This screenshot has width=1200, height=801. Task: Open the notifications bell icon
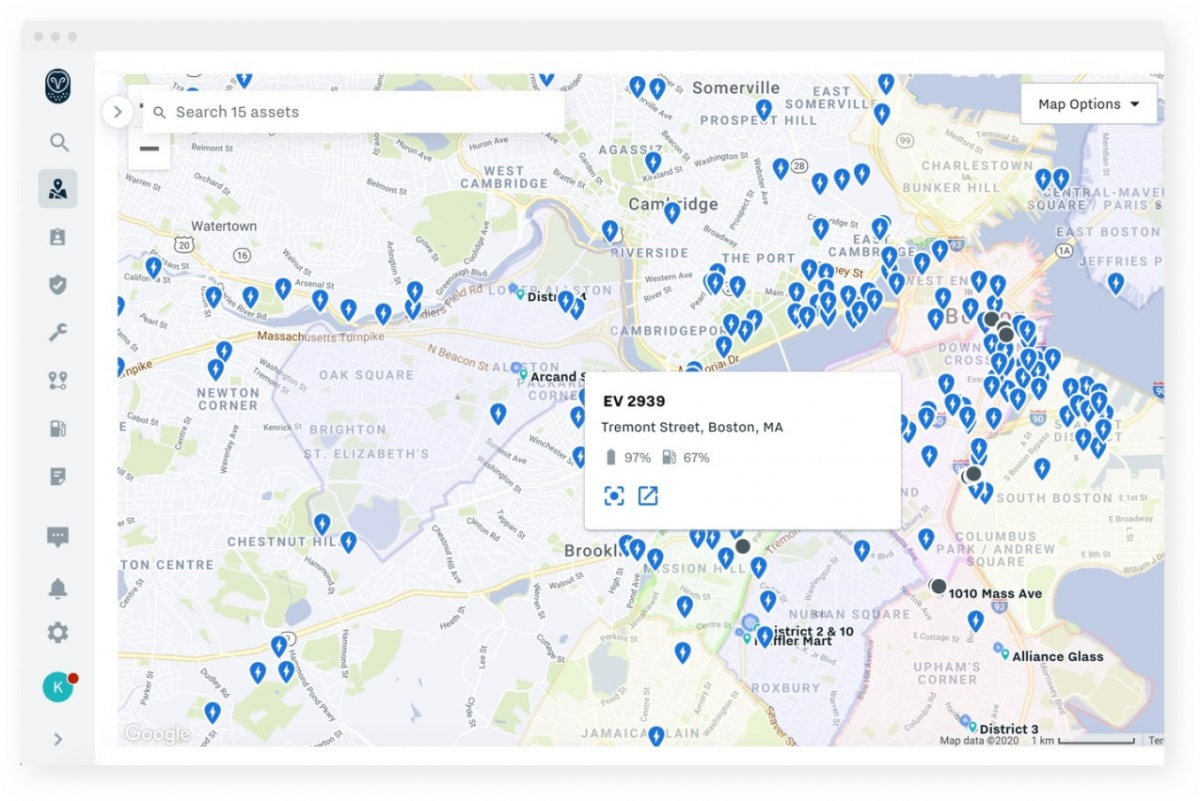coord(58,588)
